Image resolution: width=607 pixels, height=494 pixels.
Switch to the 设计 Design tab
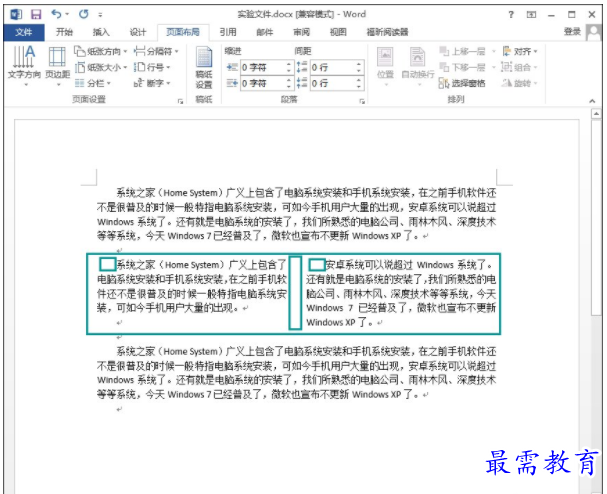point(138,32)
